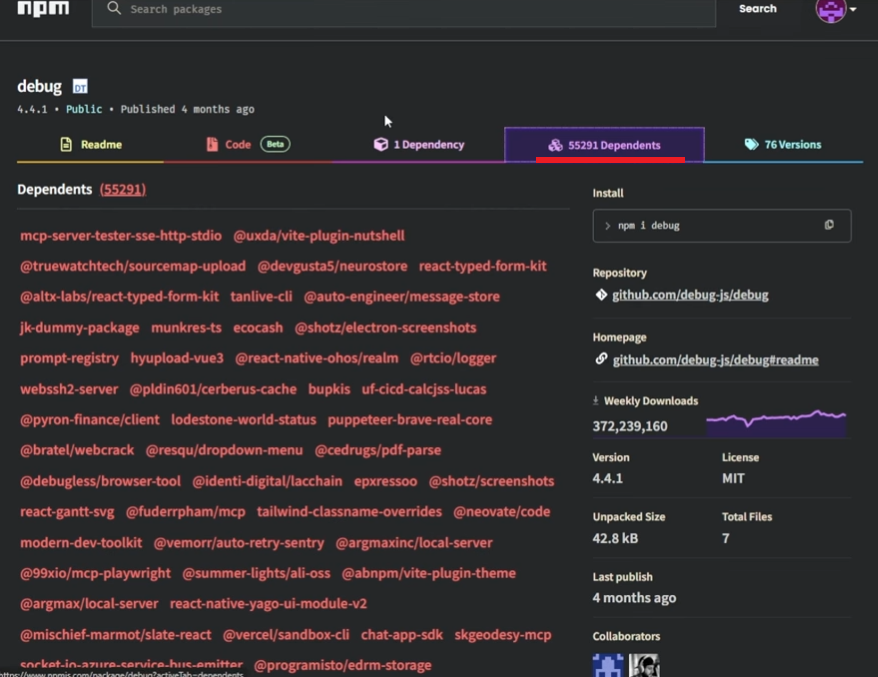
Task: Open the Code Beta tab
Action: coord(248,144)
